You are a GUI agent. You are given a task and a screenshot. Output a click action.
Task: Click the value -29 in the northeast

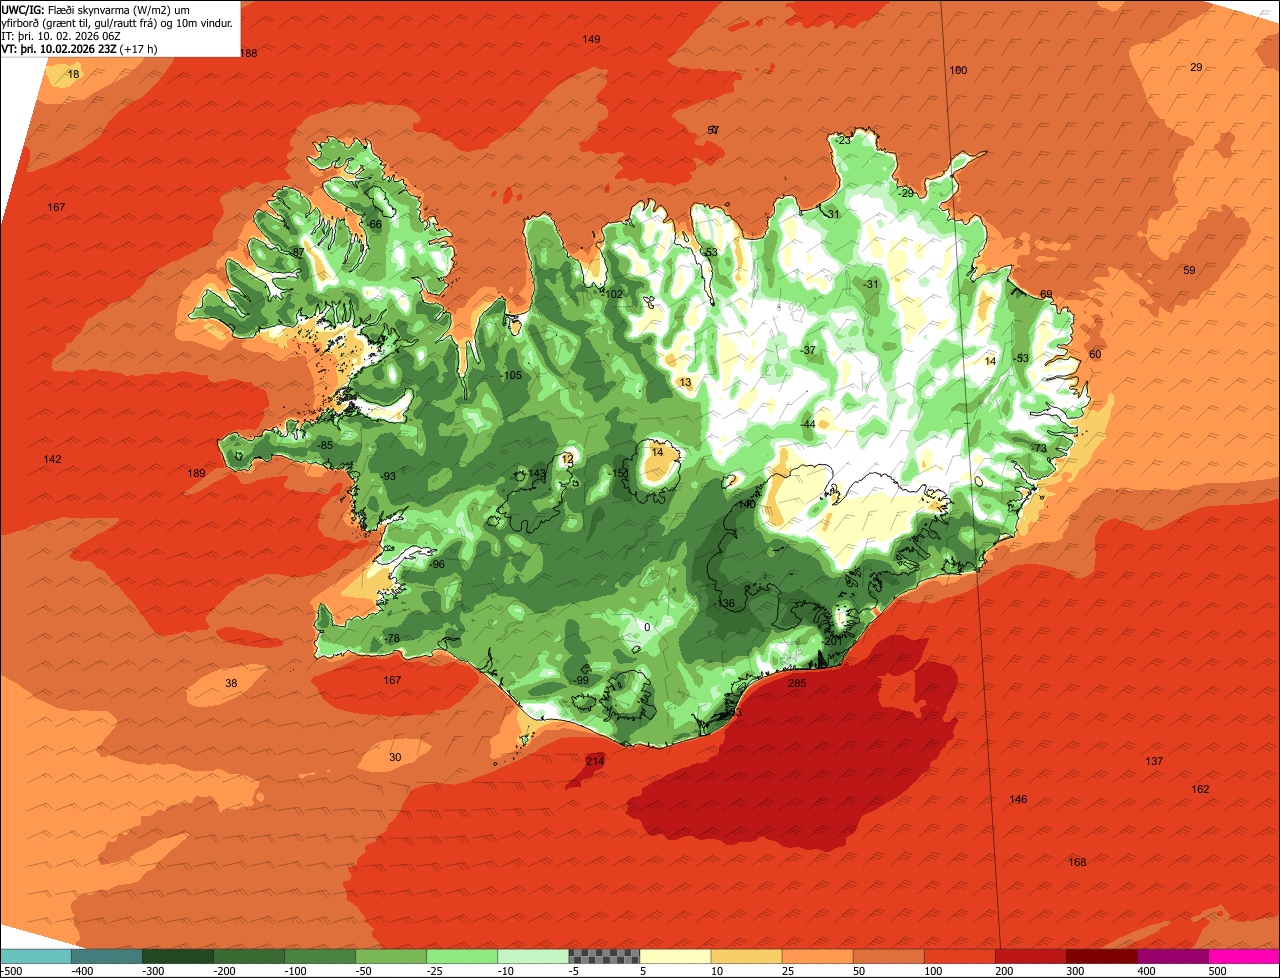coord(906,193)
